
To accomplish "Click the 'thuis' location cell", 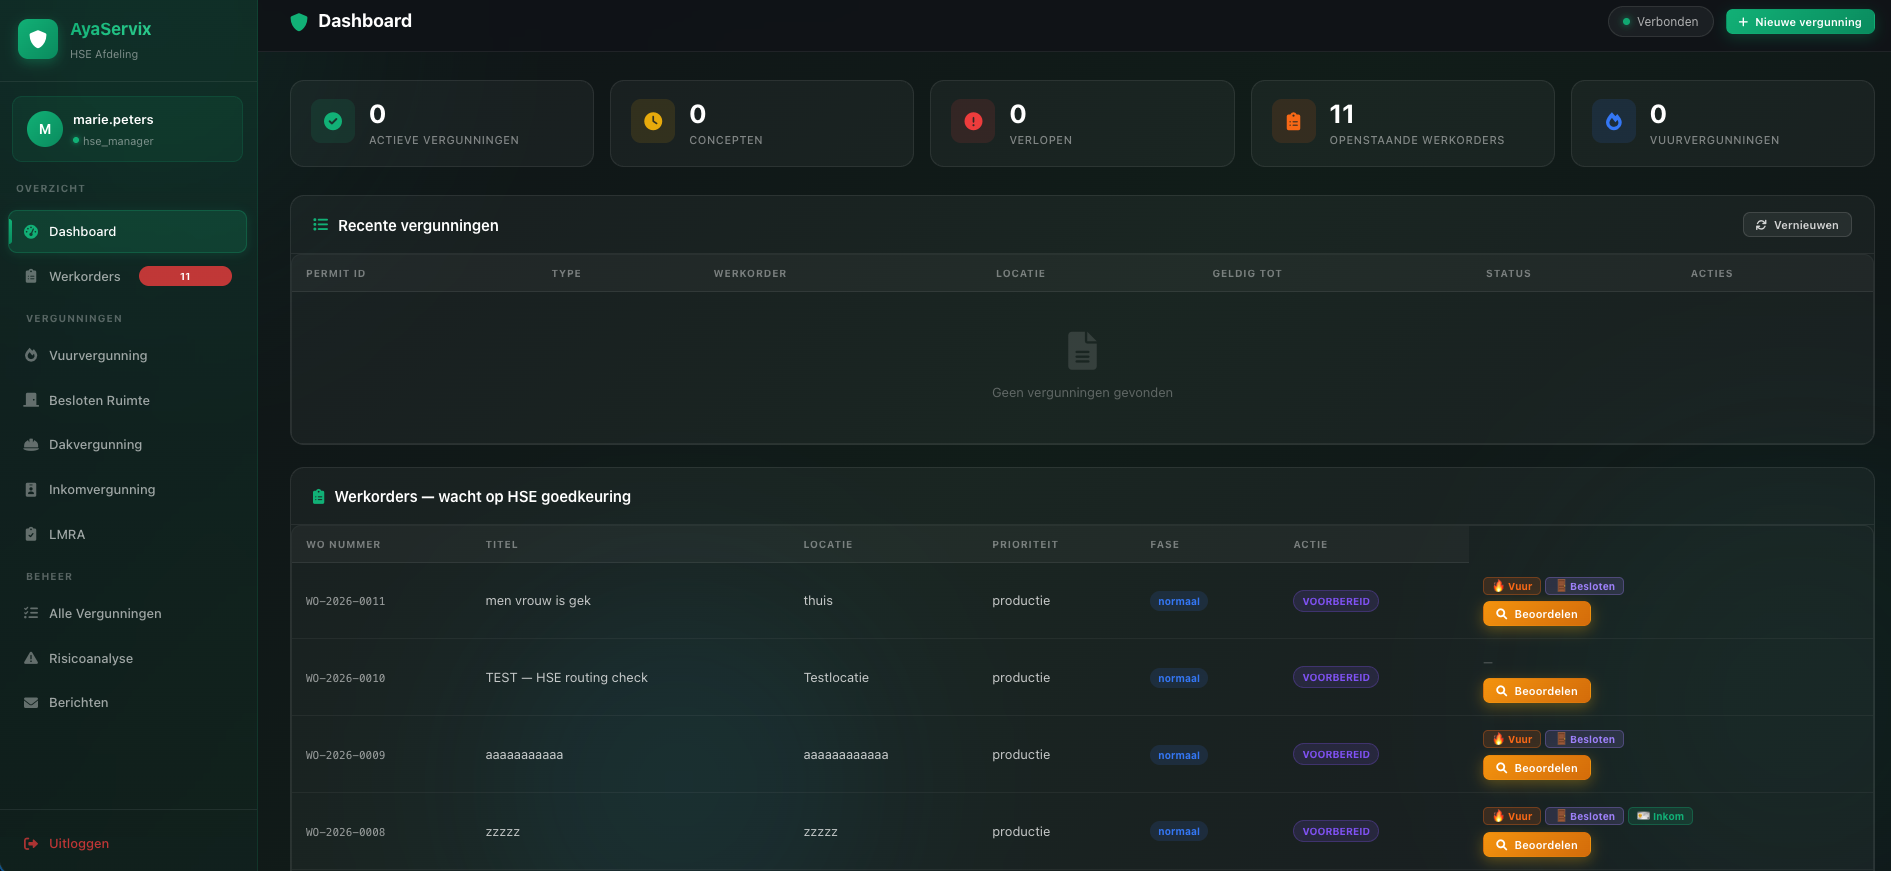I will [x=818, y=601].
